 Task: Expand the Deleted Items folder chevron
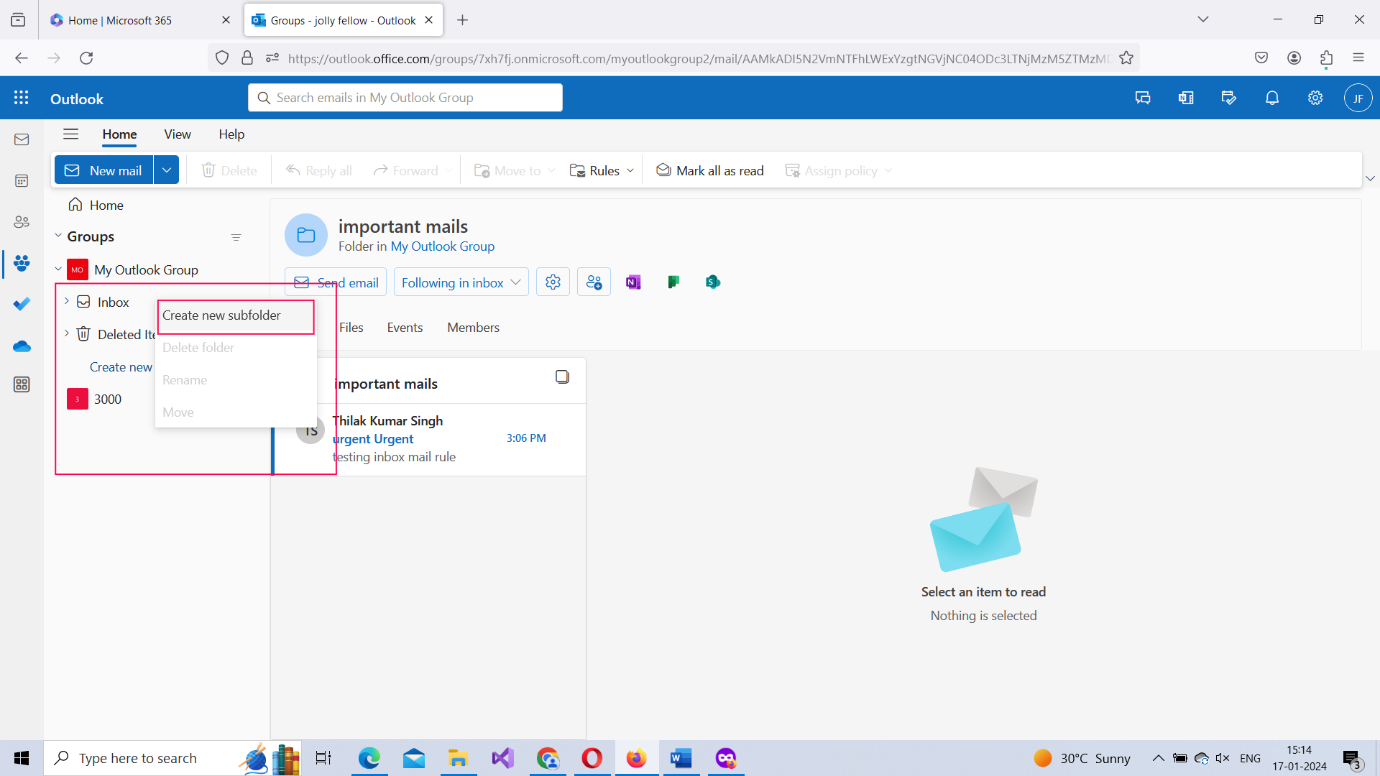click(67, 333)
